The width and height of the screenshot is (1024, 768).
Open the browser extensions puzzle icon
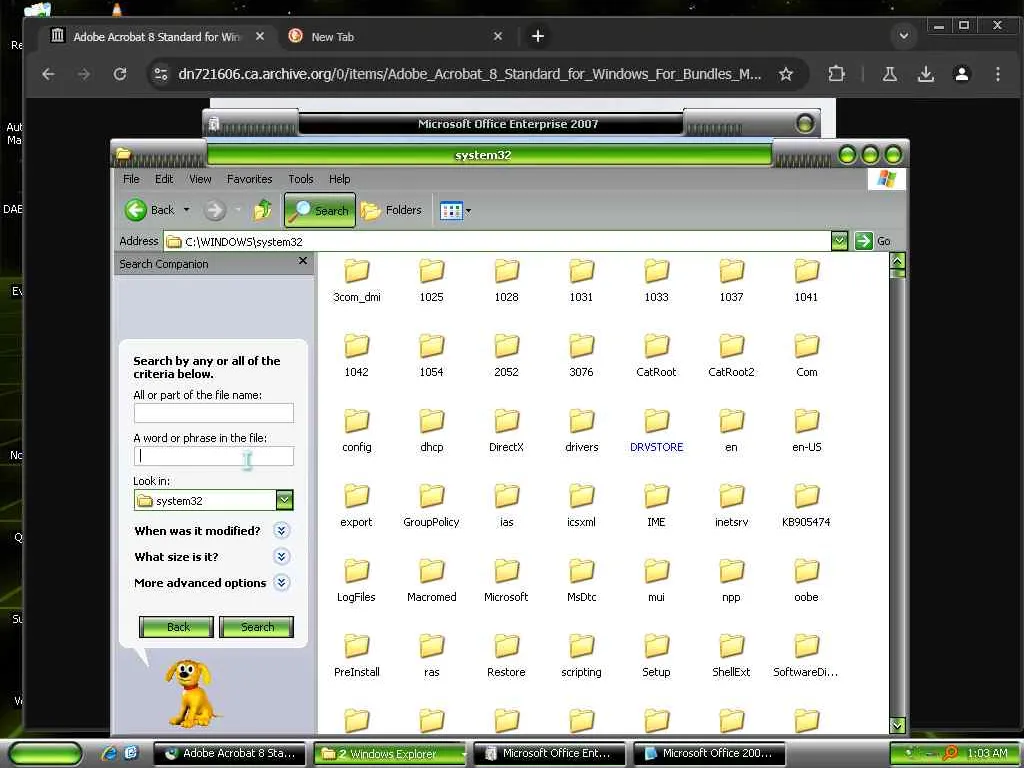[x=836, y=74]
